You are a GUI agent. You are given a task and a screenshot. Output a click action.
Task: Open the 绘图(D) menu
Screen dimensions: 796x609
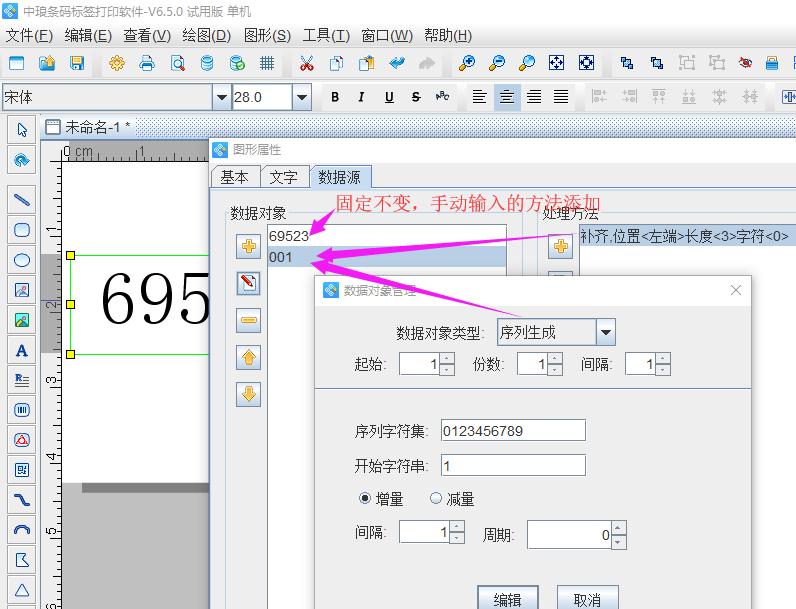click(207, 36)
